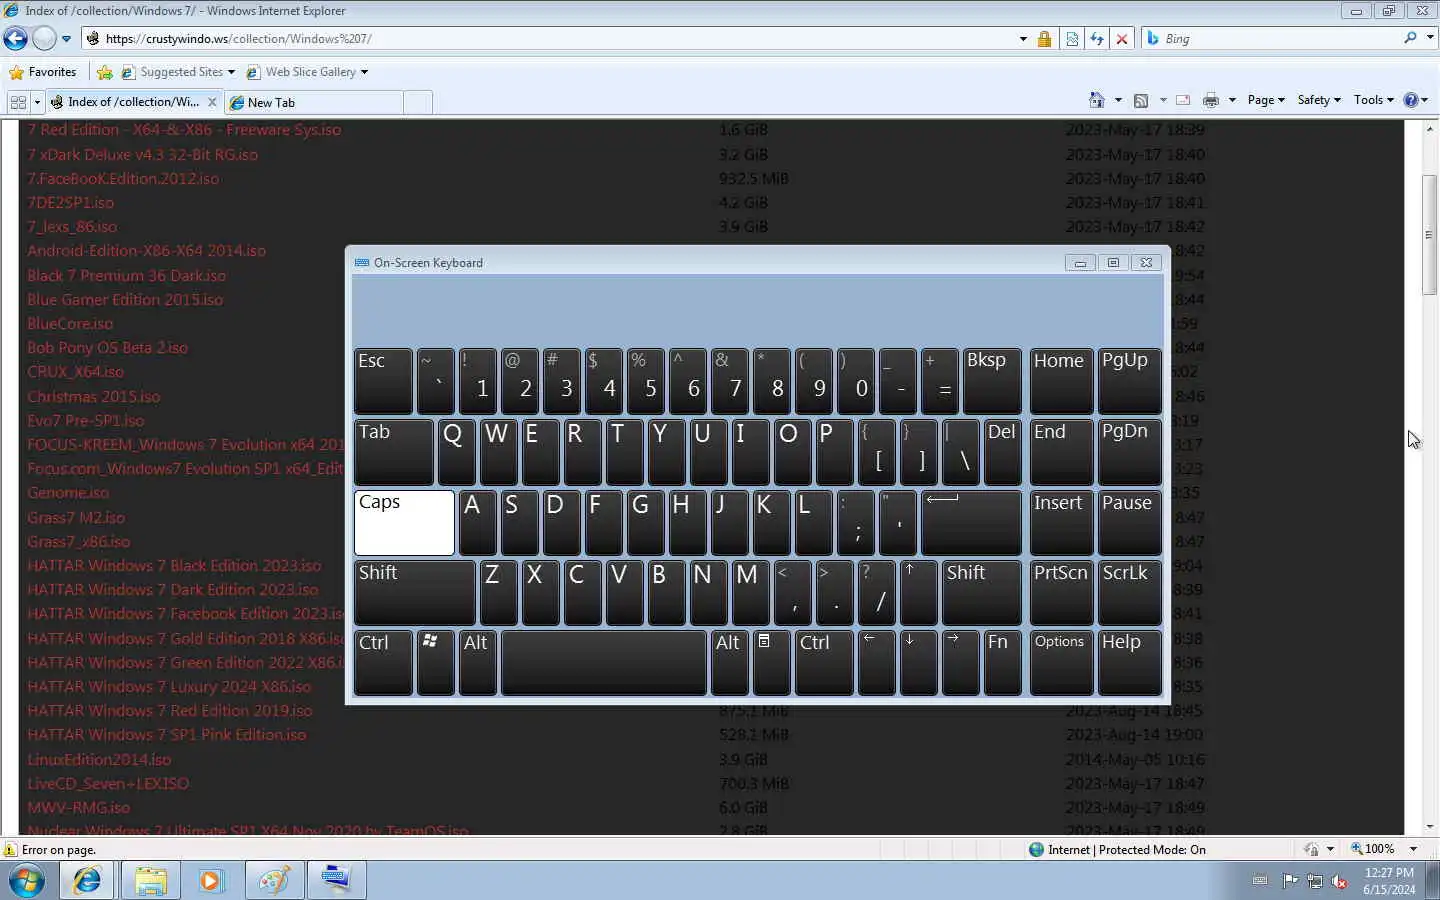Open search provider dropdown arrow
Screen dimensions: 1440x900
pyautogui.click(x=1430, y=38)
